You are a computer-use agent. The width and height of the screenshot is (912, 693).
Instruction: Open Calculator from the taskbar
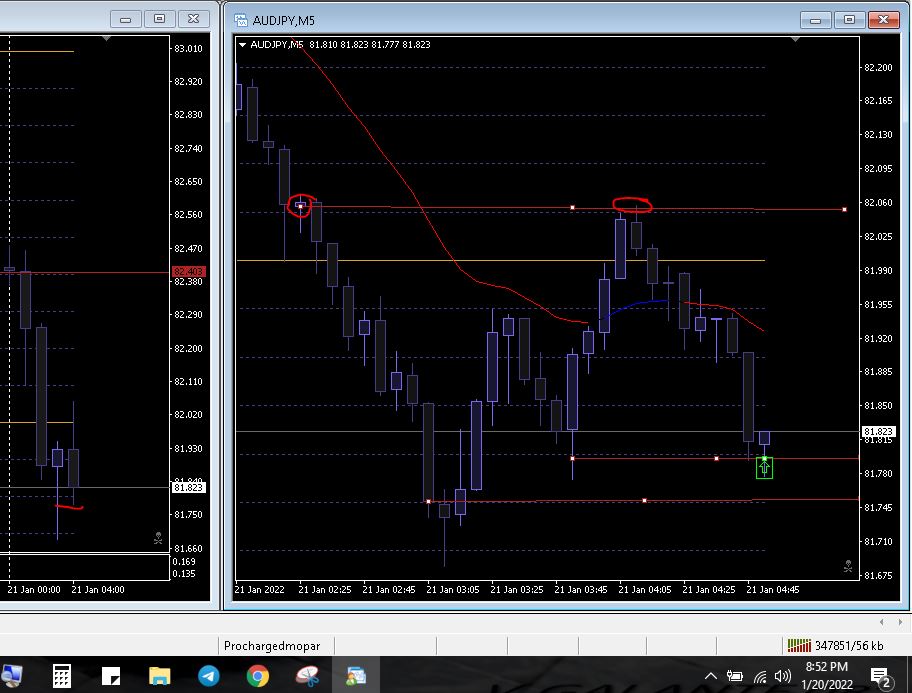click(x=61, y=676)
